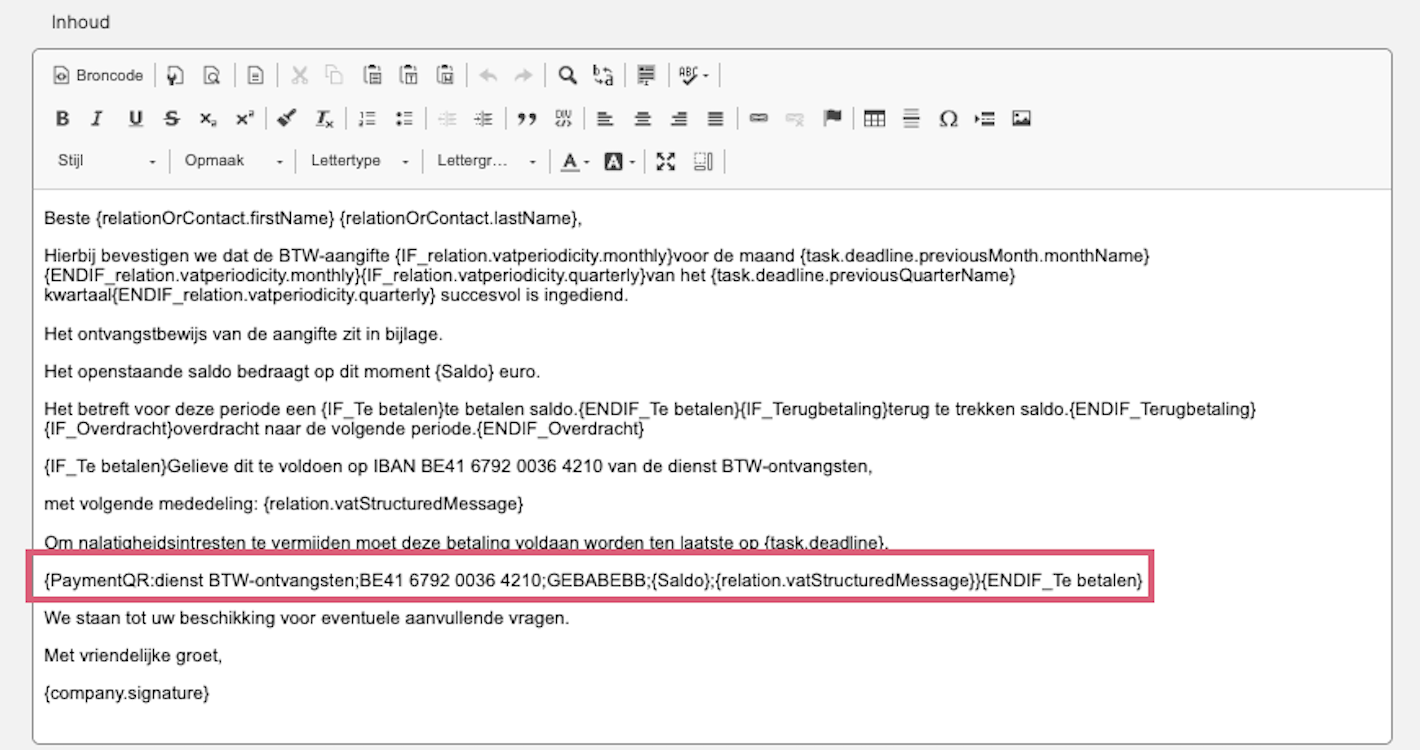Click the Unlink icon

pyautogui.click(x=795, y=119)
